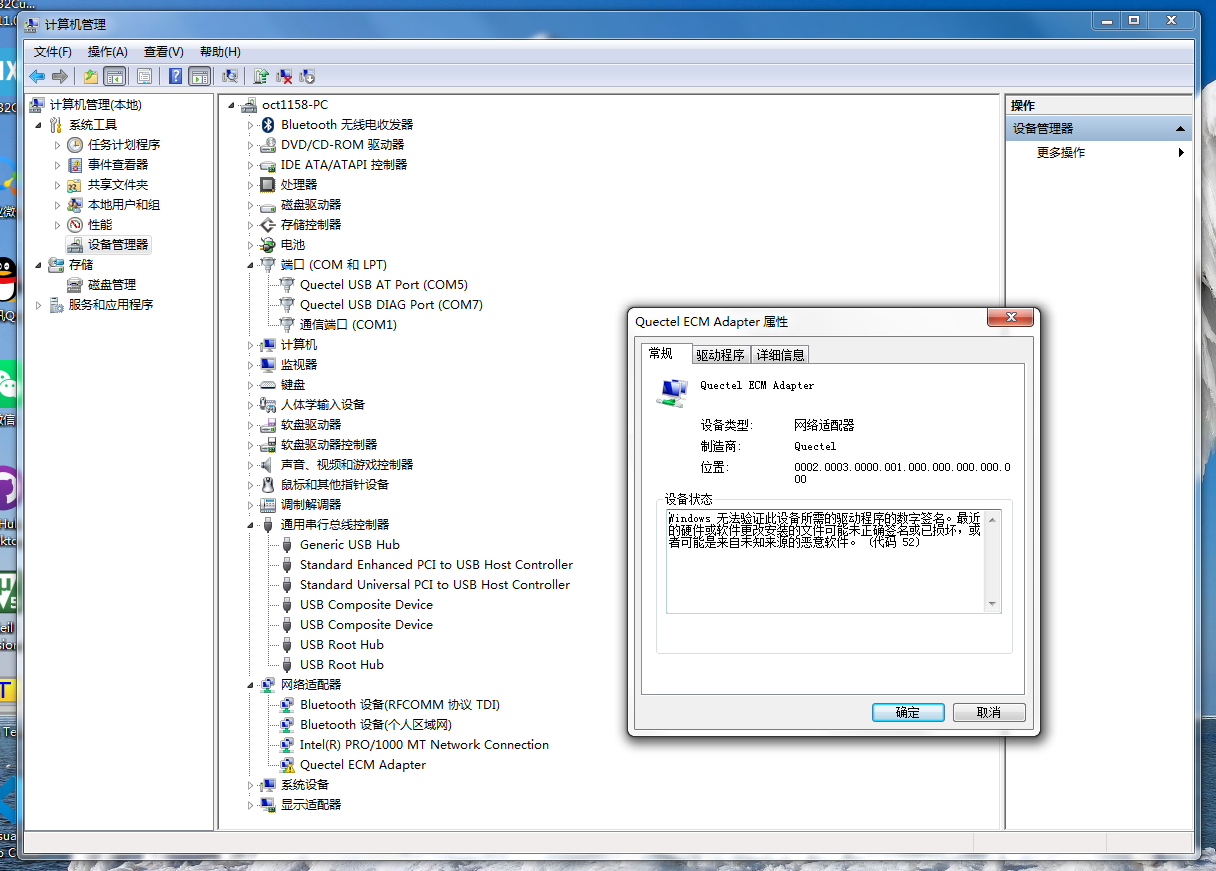The image size is (1216, 871).
Task: Click the blue Help question mark icon
Action: tap(175, 76)
